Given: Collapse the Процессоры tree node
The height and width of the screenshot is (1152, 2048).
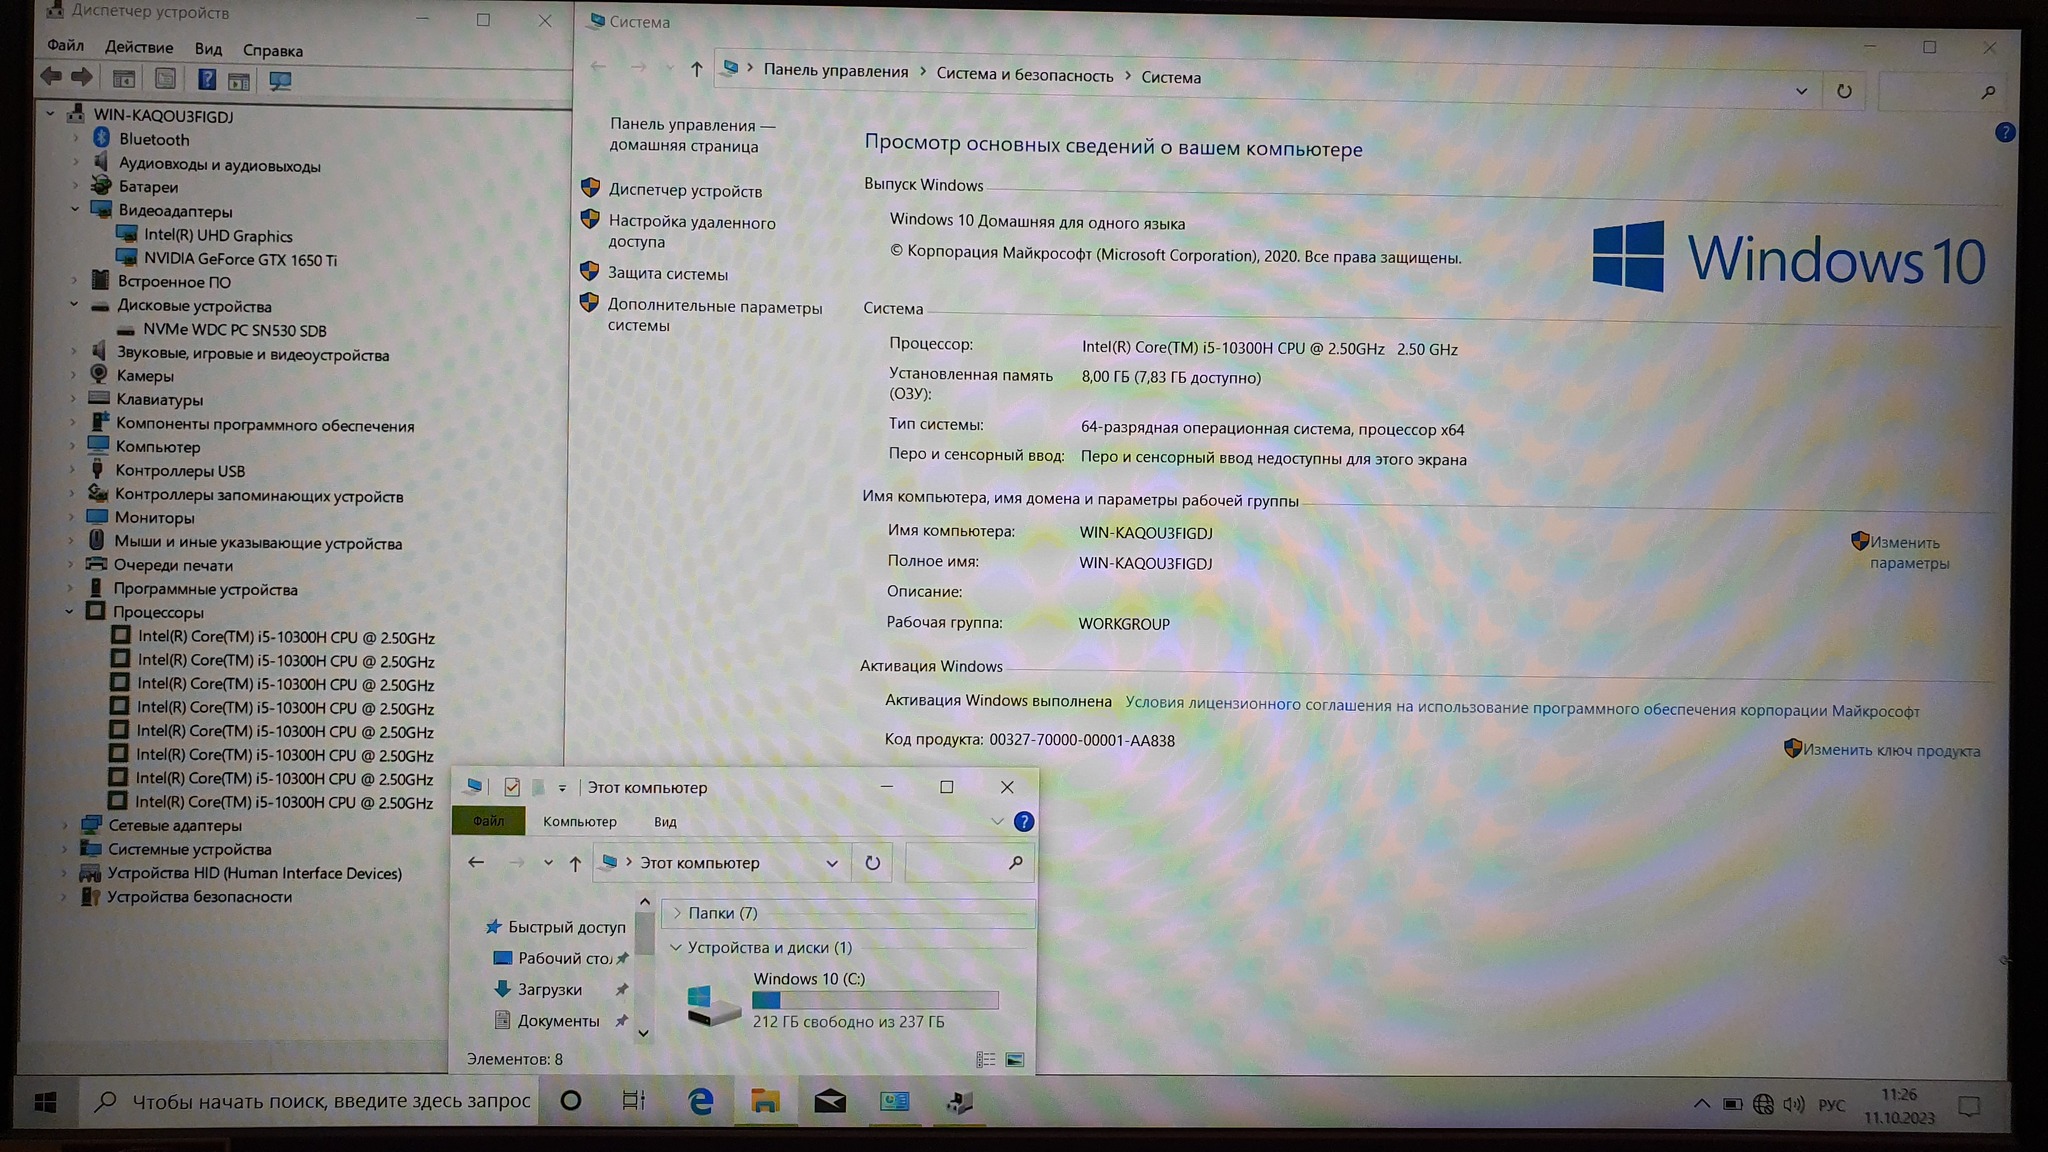Looking at the screenshot, I should (x=69, y=612).
